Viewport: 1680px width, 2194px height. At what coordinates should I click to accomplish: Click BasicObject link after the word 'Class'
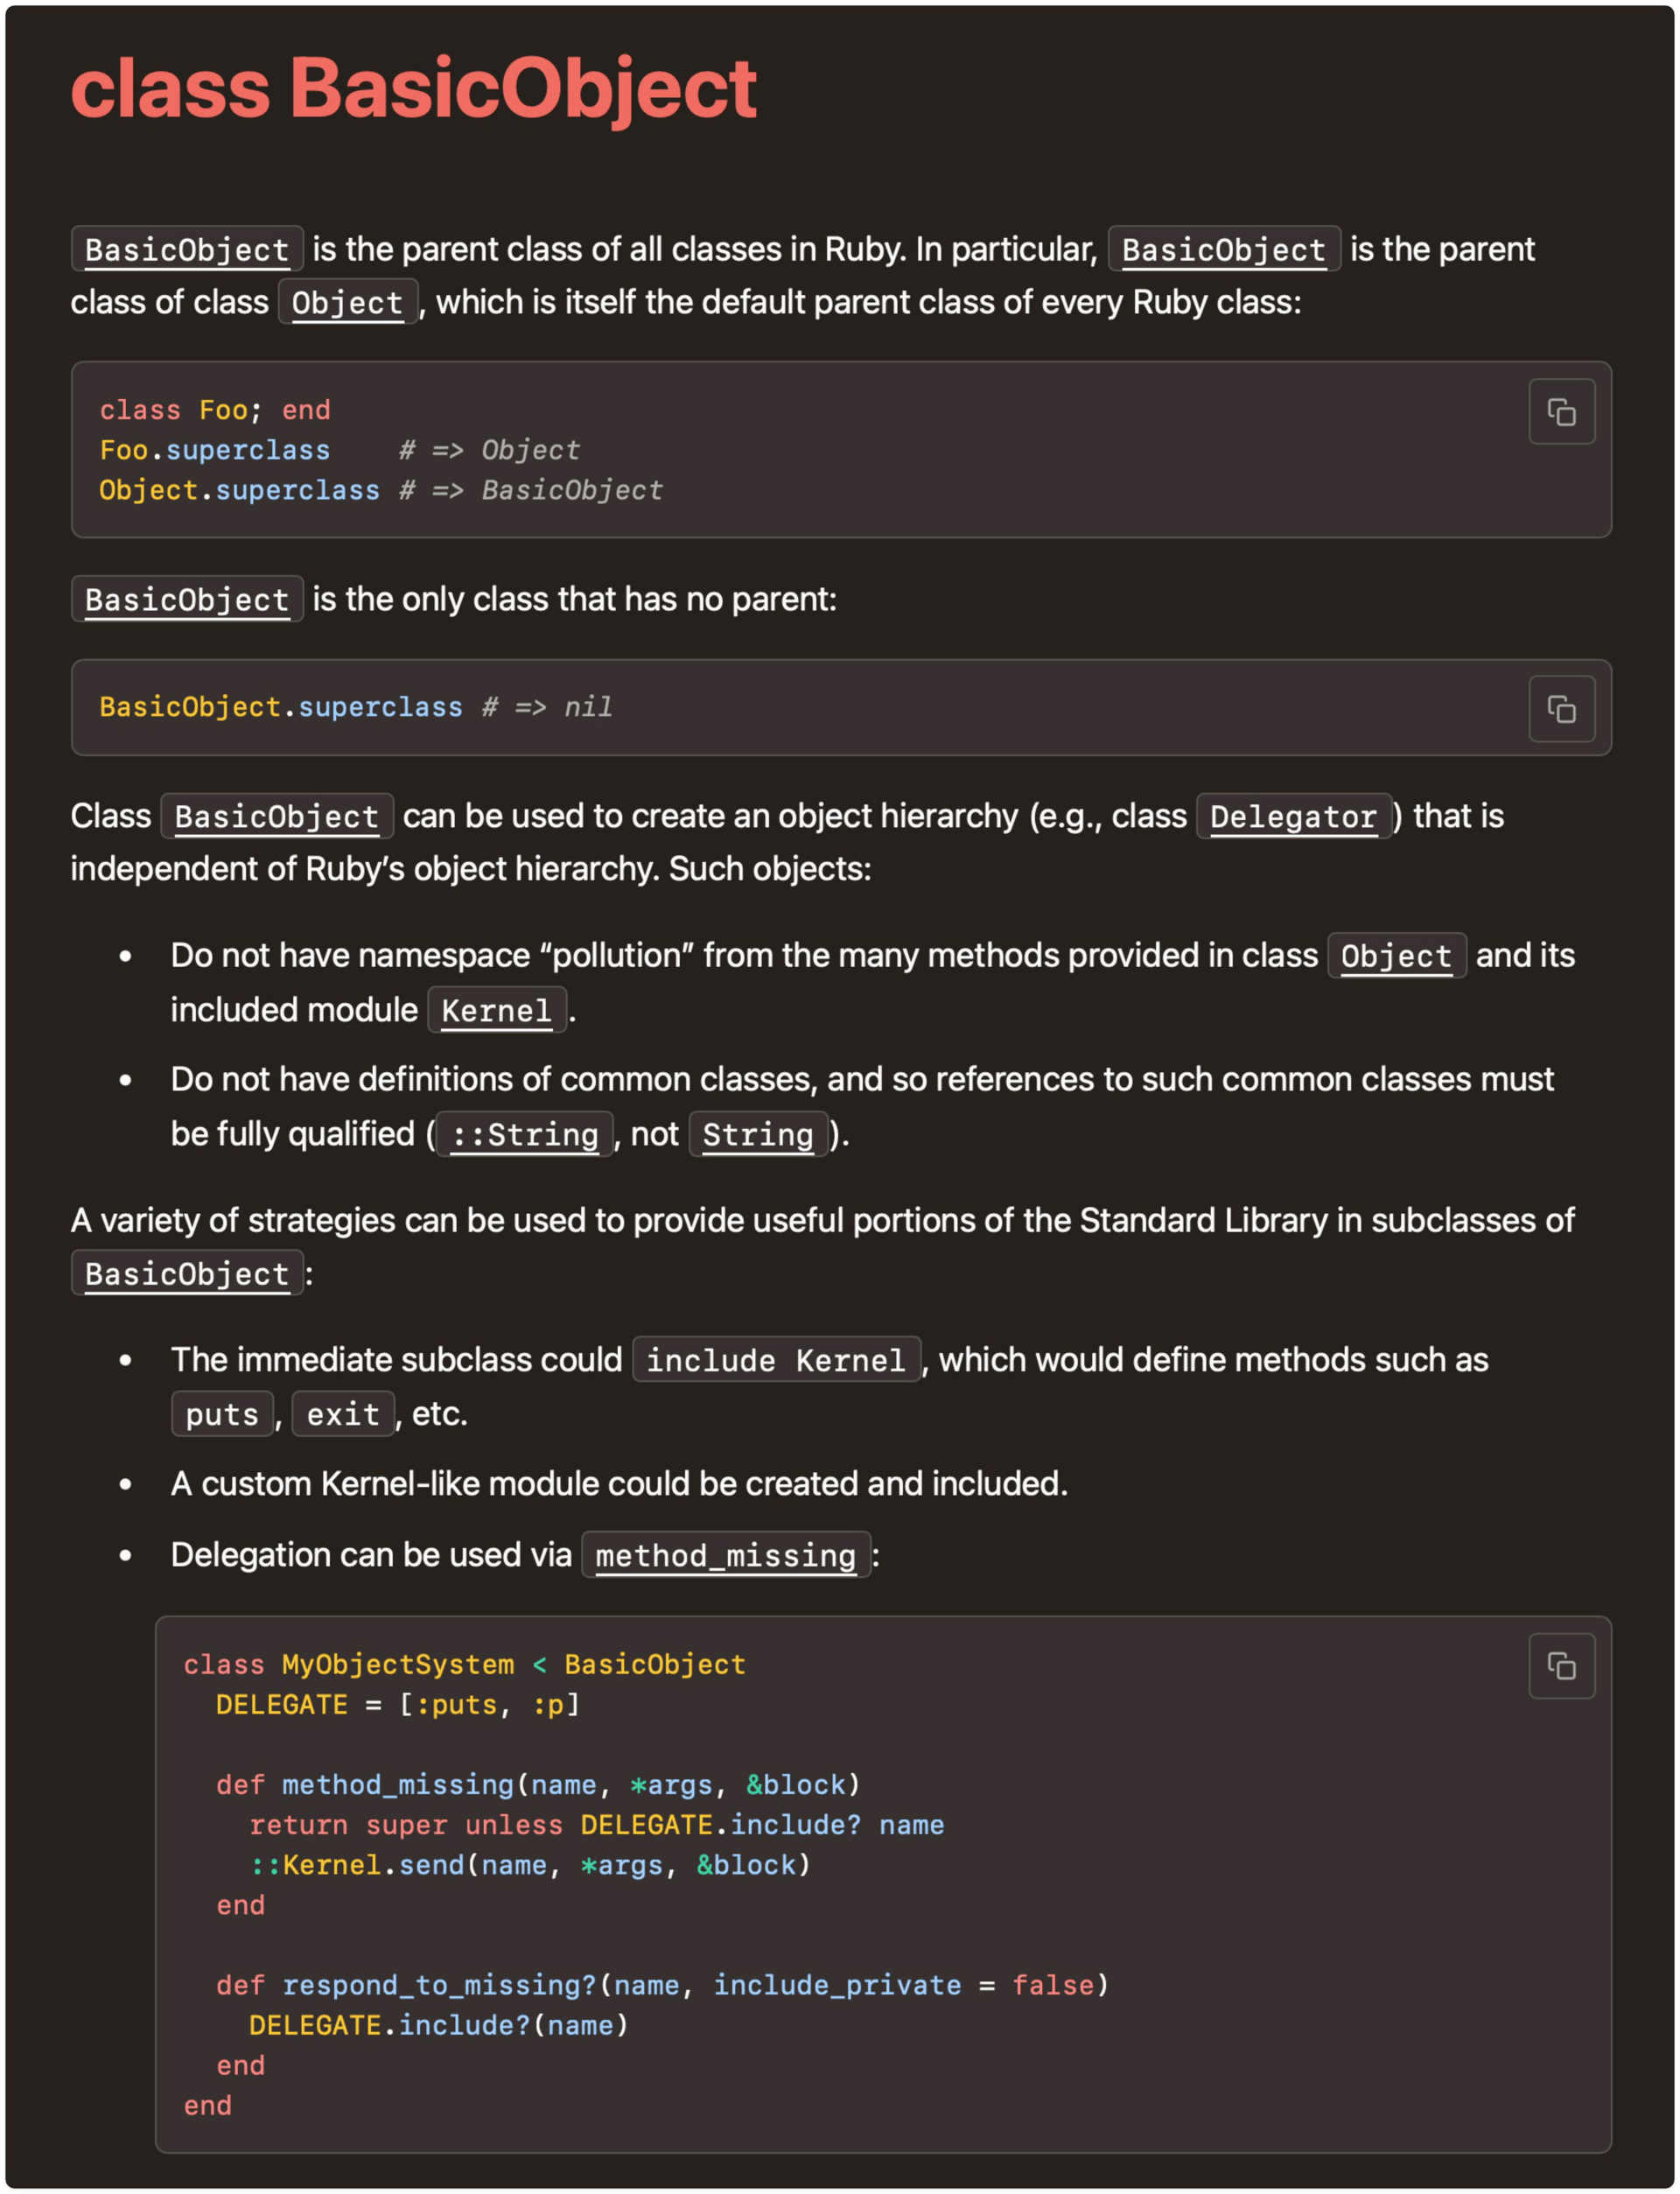pyautogui.click(x=277, y=817)
